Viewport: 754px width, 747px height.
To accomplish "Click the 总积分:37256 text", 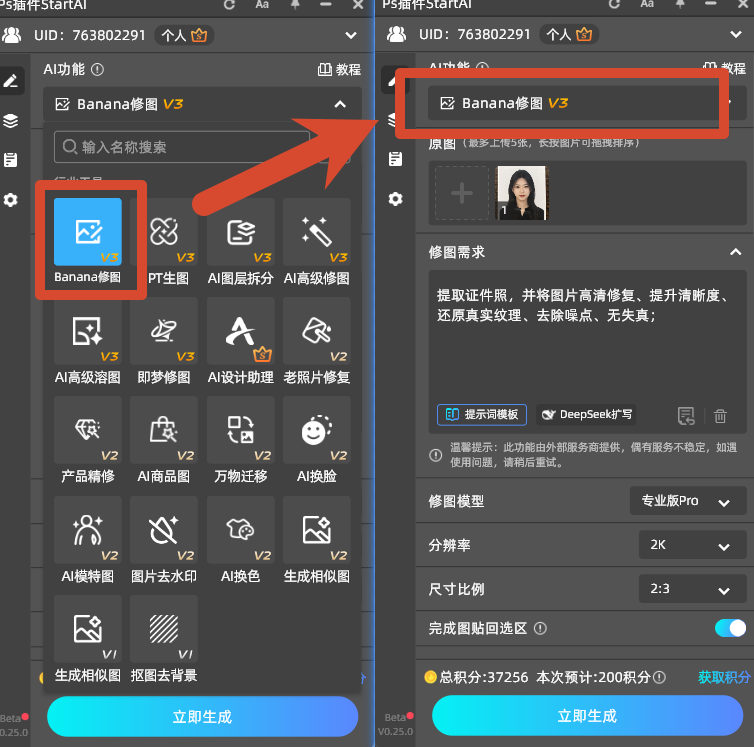I will pos(483,677).
